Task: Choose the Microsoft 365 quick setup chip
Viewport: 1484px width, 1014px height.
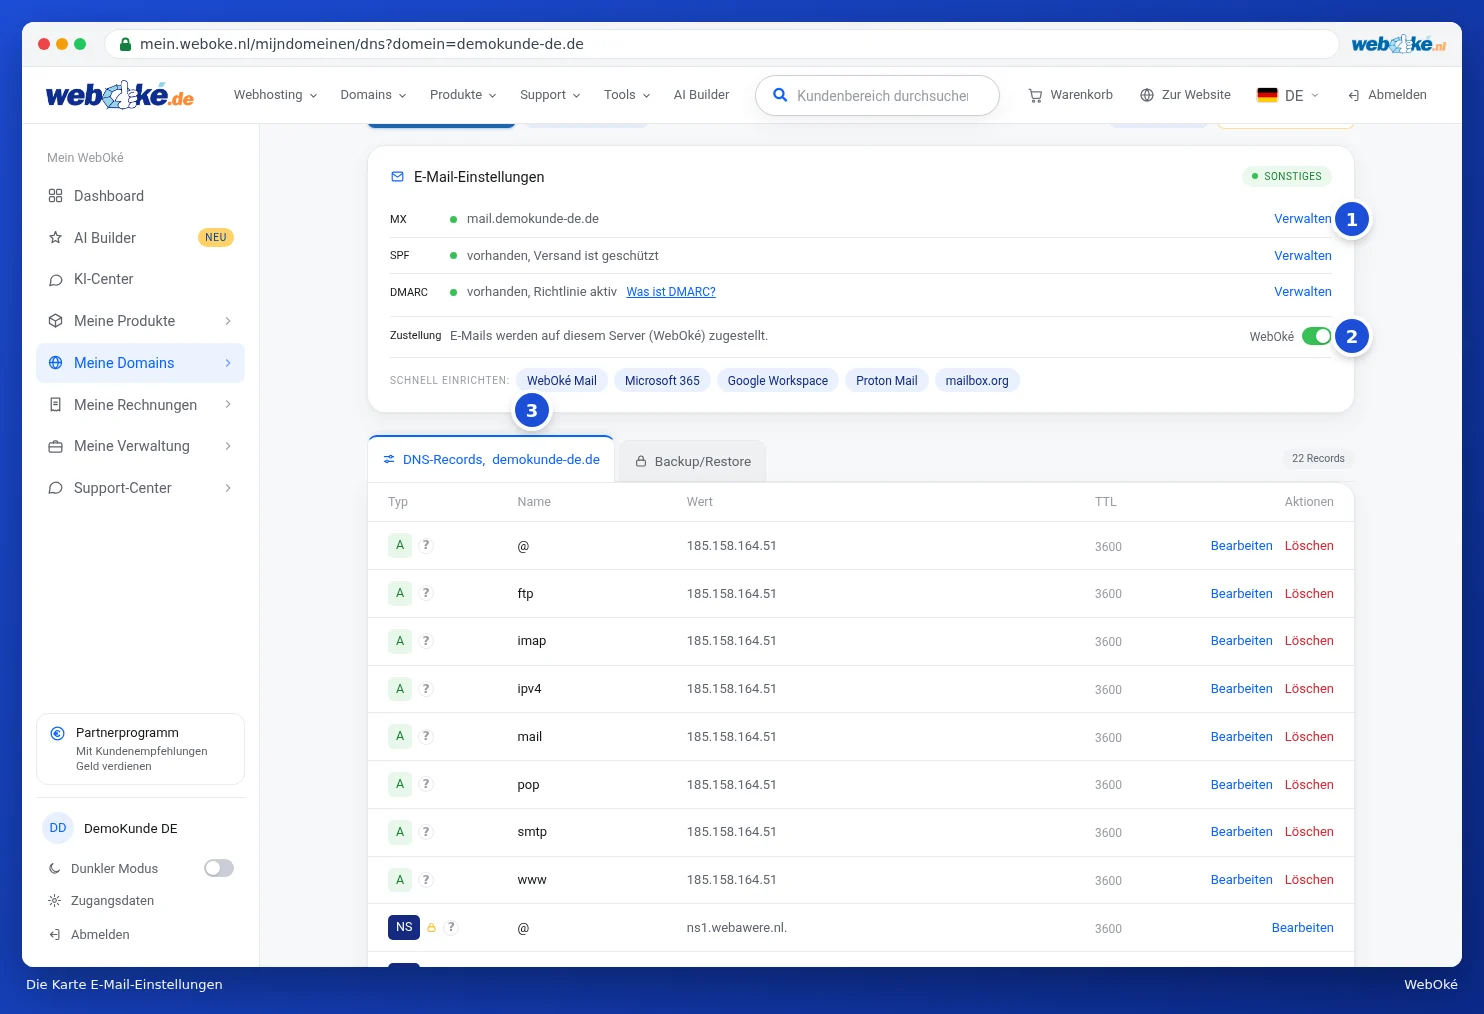Action: [x=662, y=381]
